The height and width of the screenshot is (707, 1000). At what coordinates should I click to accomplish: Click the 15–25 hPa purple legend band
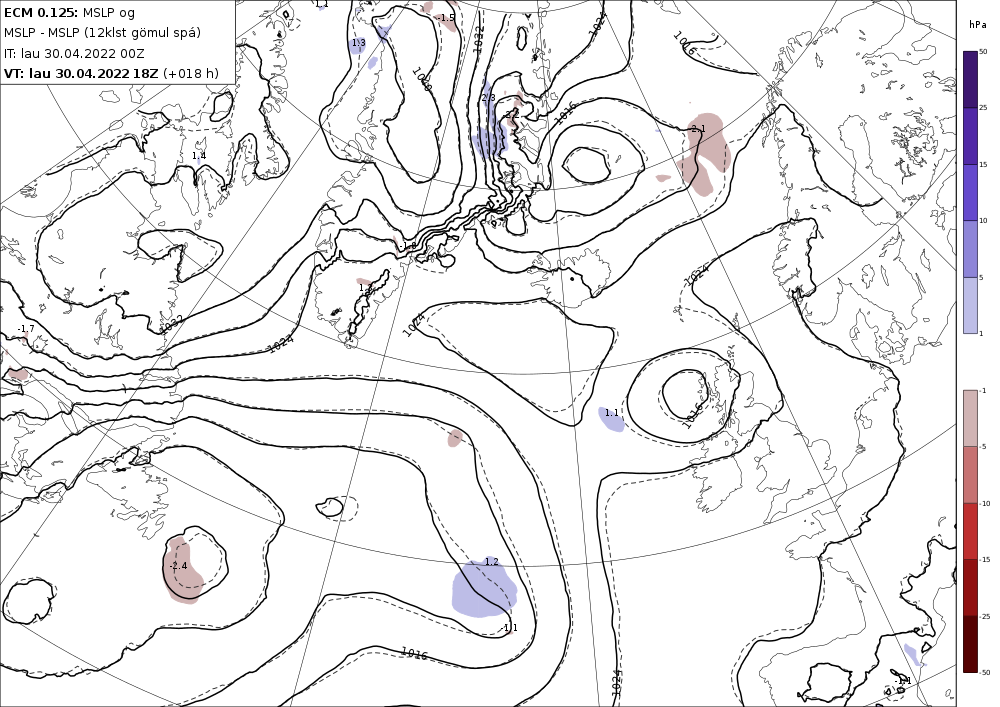[970, 136]
